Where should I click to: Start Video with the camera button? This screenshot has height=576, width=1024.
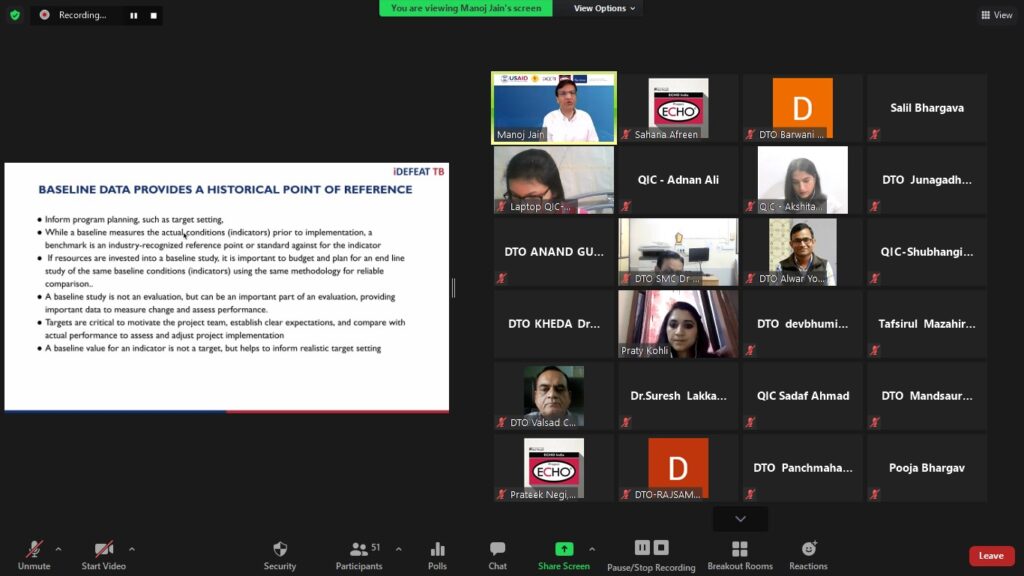[x=103, y=555]
